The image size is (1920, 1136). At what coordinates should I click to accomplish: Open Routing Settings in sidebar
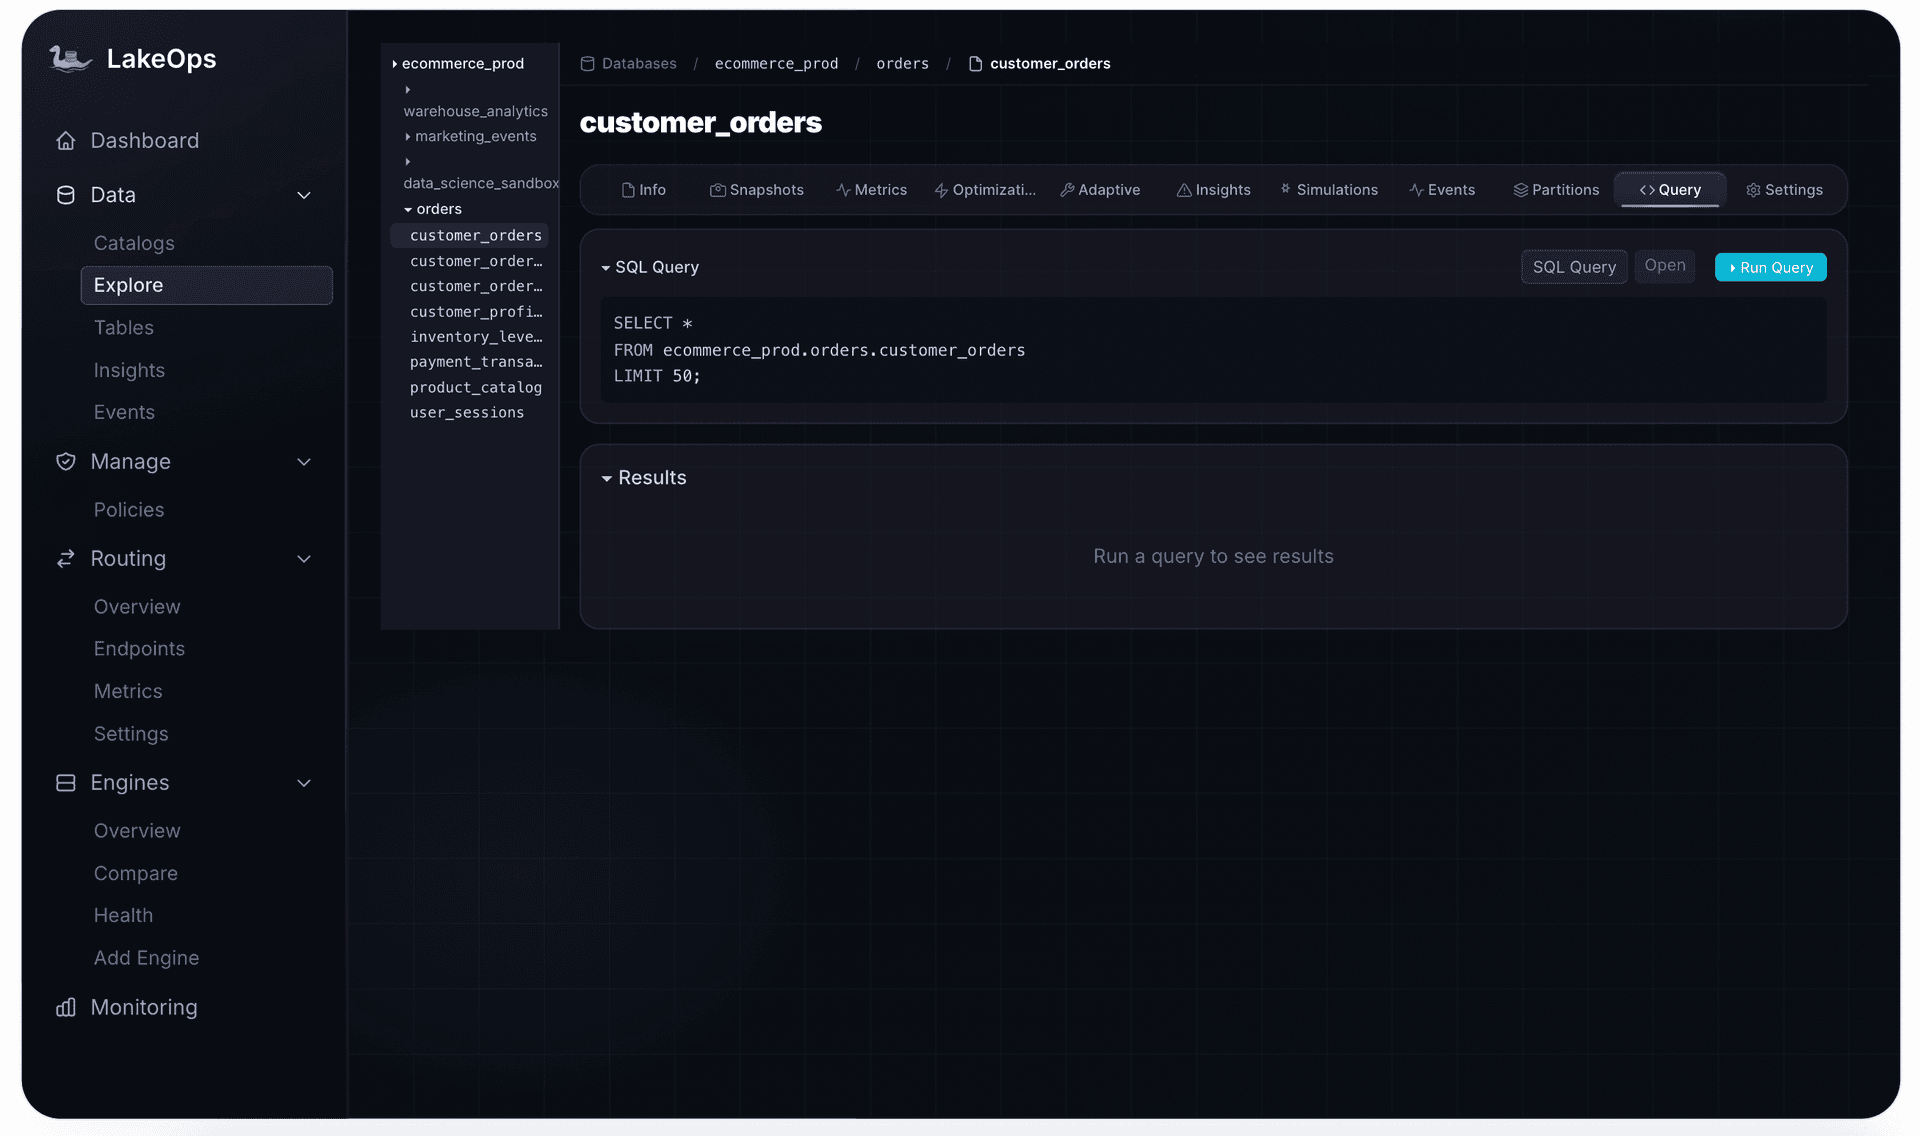click(131, 734)
